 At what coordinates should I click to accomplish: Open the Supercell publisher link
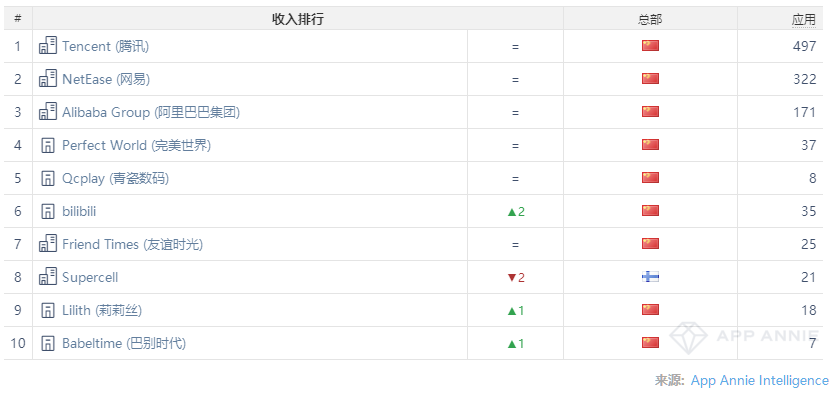(x=90, y=277)
